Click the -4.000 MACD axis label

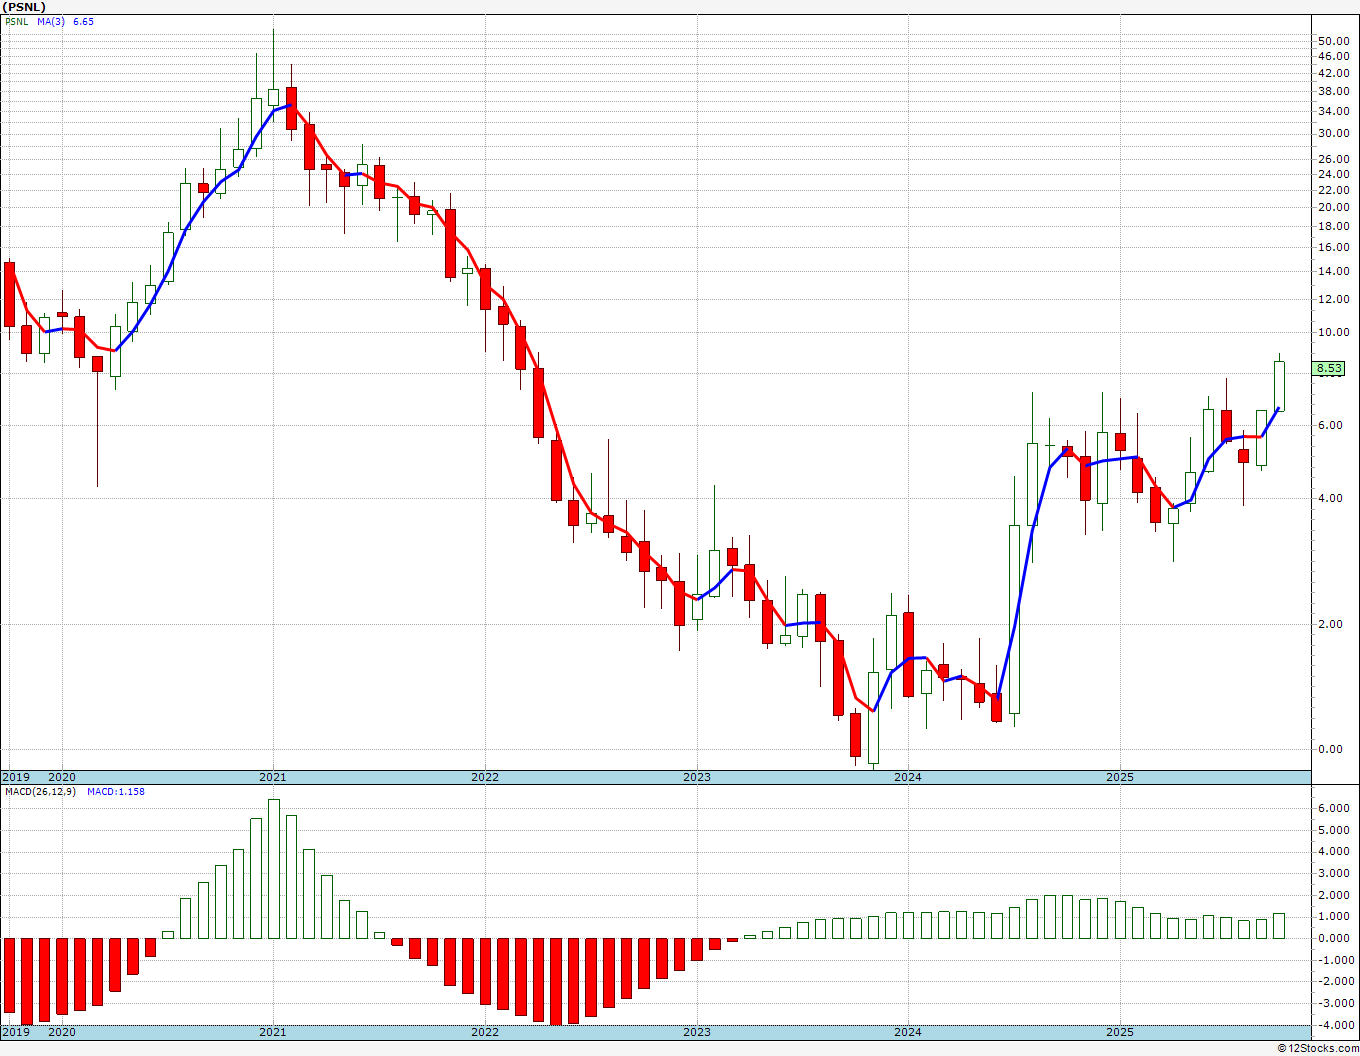pos(1332,1025)
